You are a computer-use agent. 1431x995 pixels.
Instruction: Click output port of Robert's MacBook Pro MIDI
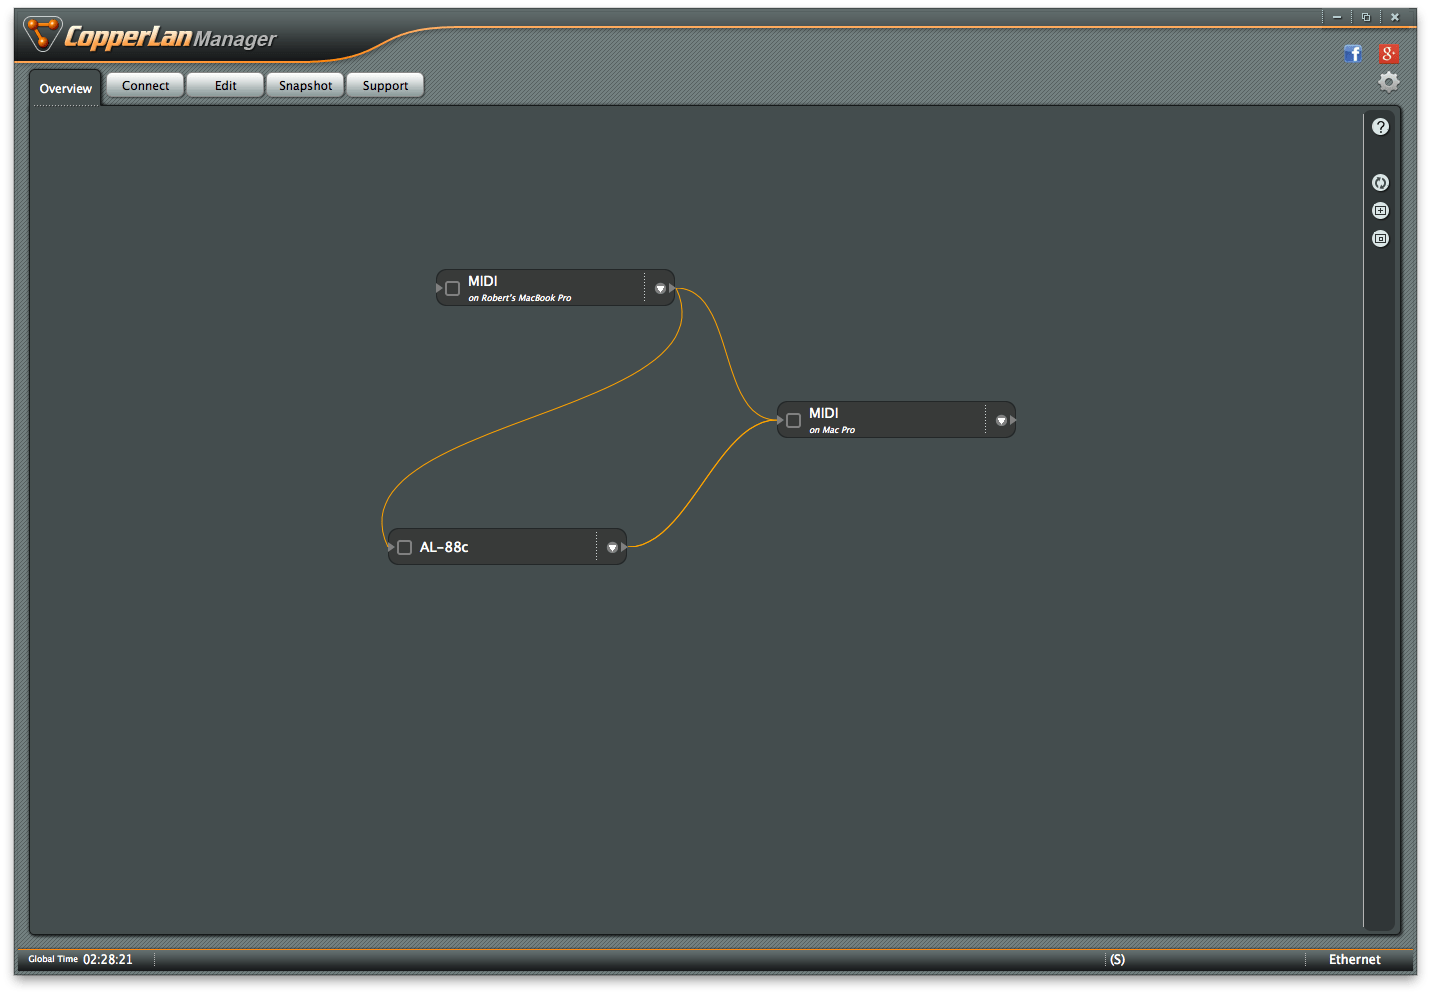click(x=673, y=288)
